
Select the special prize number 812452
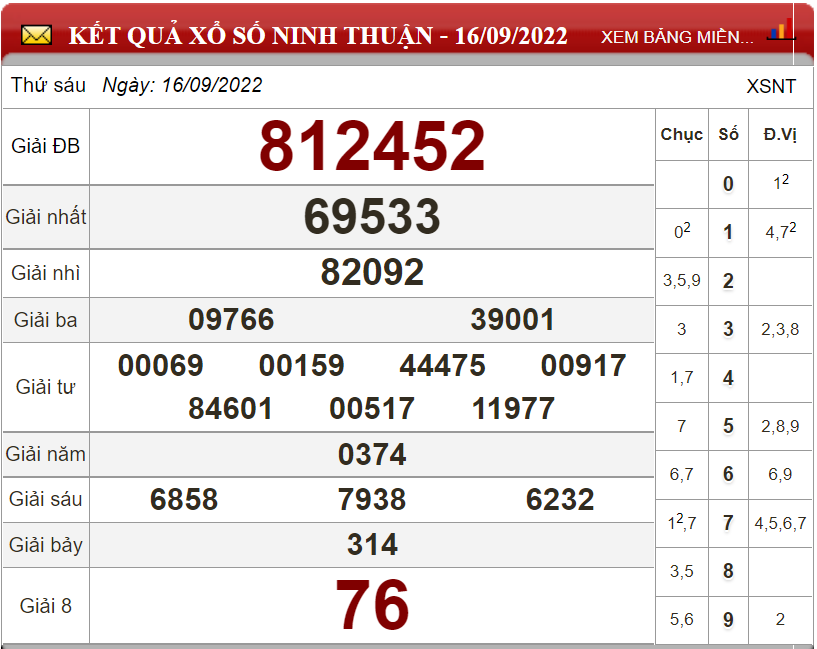[372, 146]
